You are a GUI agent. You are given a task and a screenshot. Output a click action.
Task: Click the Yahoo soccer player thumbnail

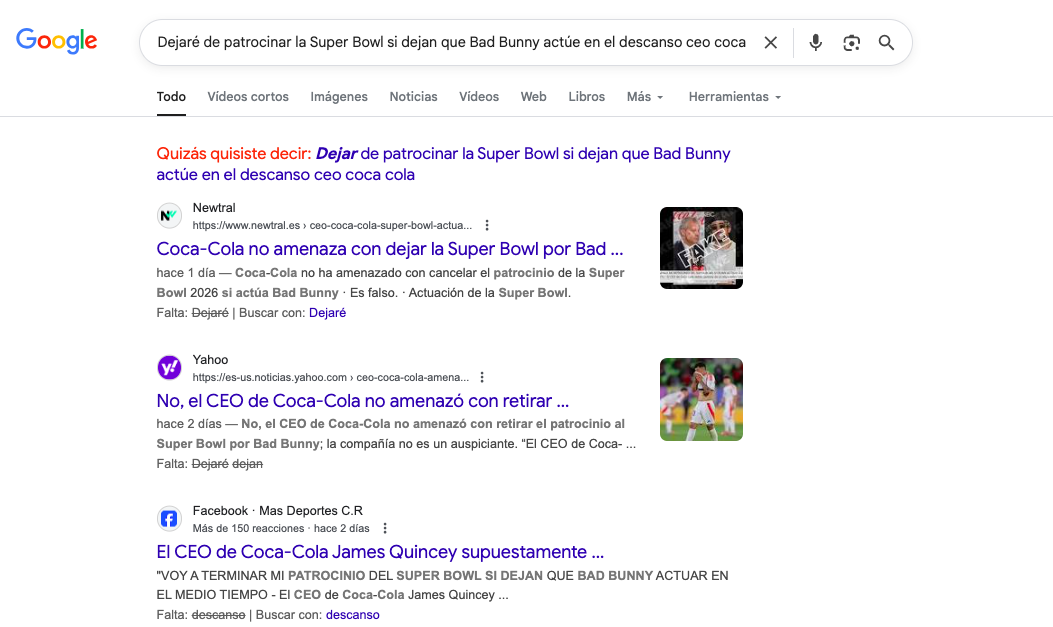pyautogui.click(x=701, y=400)
